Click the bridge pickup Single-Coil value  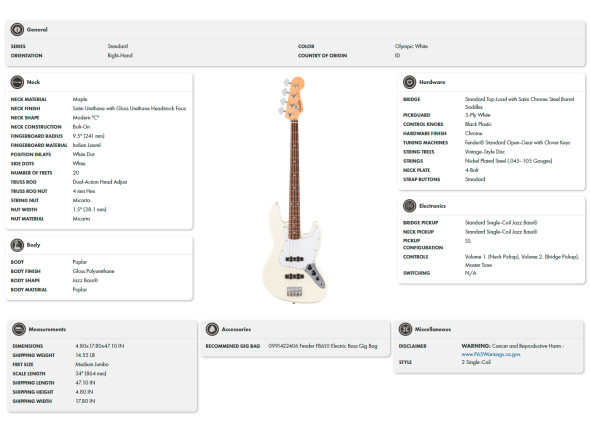pyautogui.click(x=501, y=223)
